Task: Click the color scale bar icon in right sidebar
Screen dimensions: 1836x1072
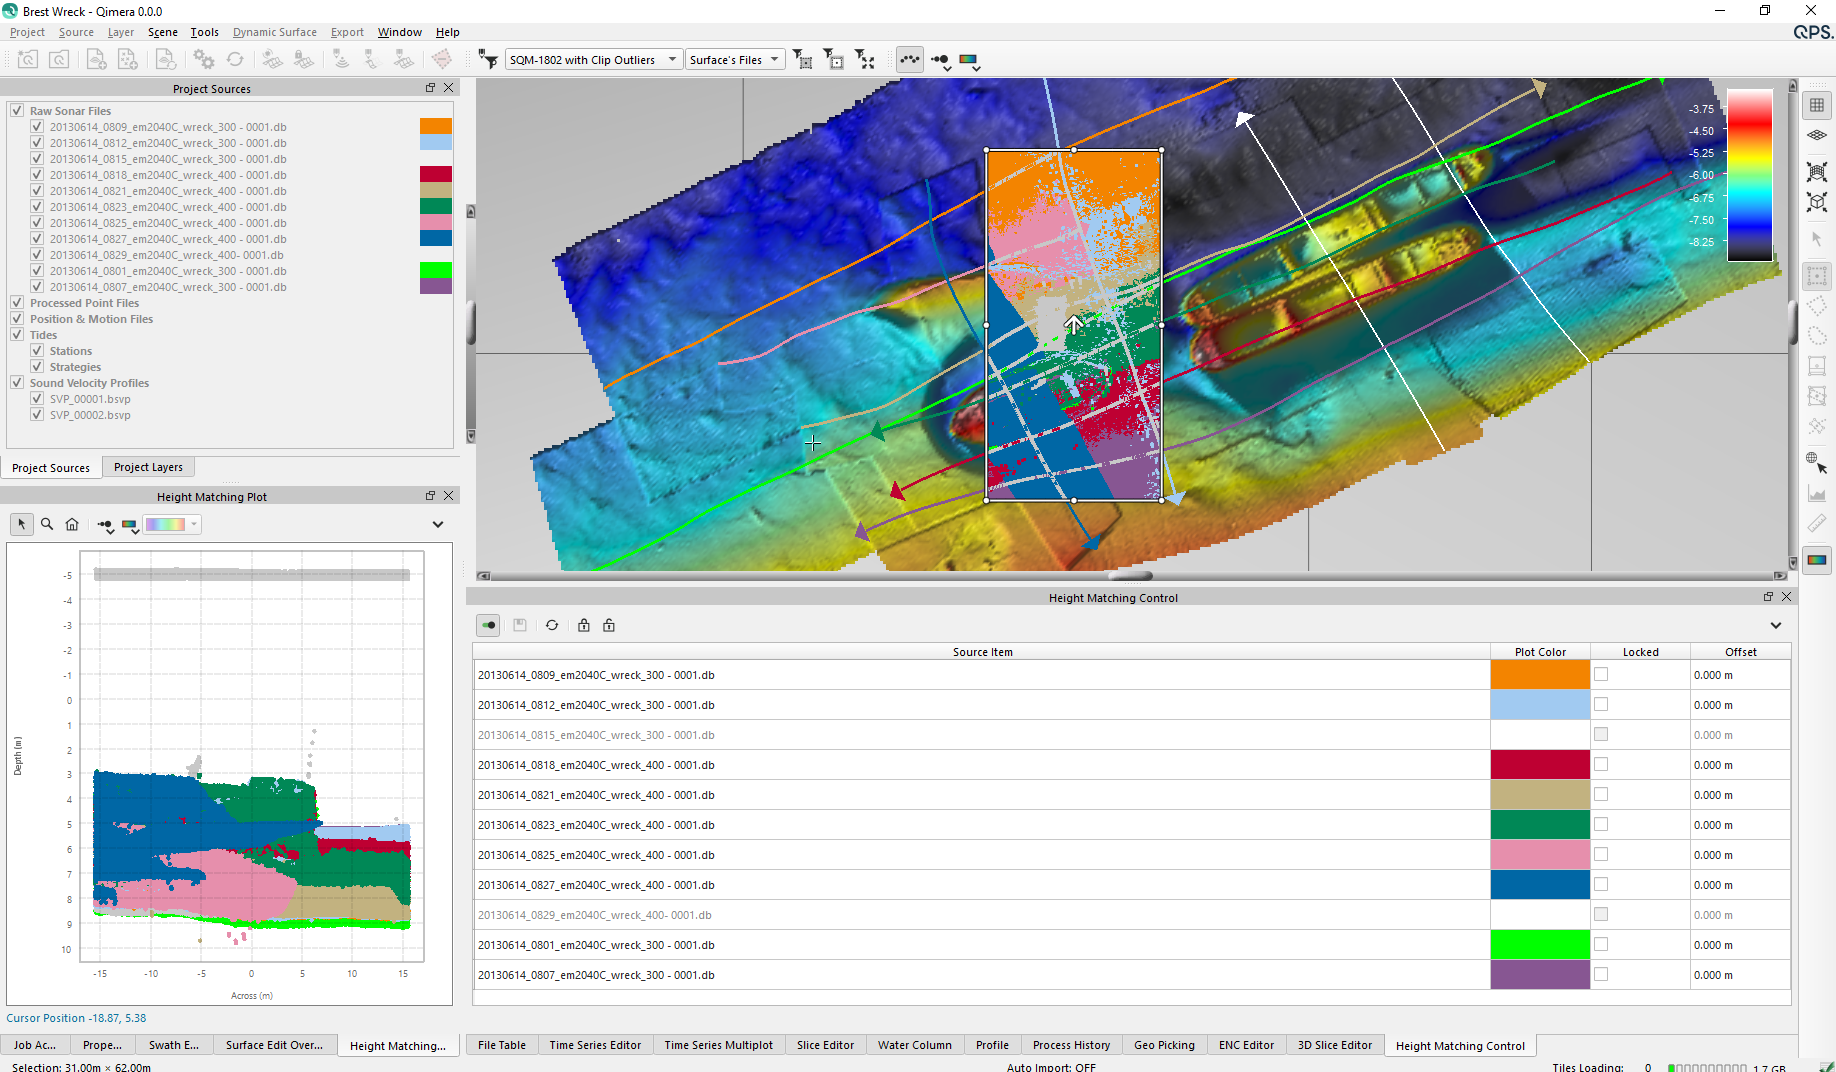Action: pyautogui.click(x=1817, y=560)
